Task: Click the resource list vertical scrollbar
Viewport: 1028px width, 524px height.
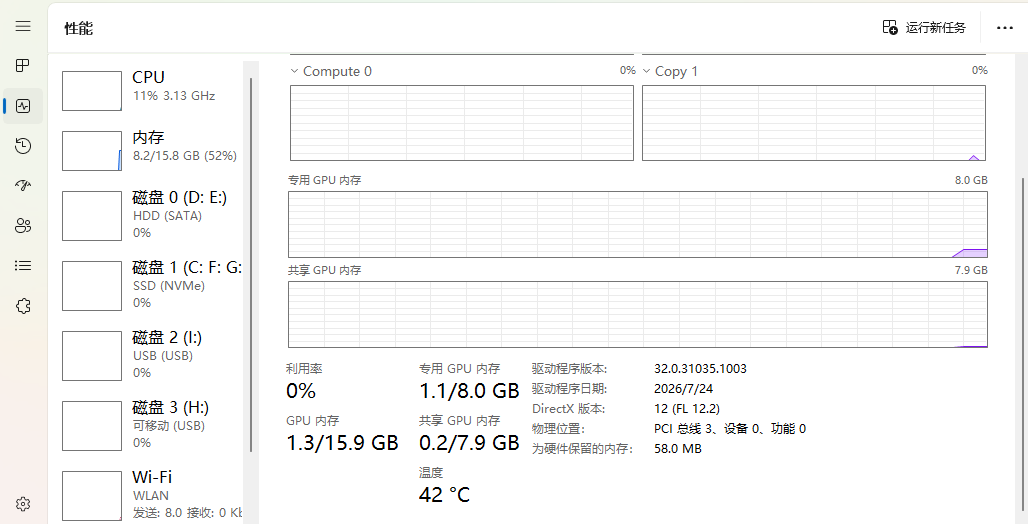Action: point(251,264)
